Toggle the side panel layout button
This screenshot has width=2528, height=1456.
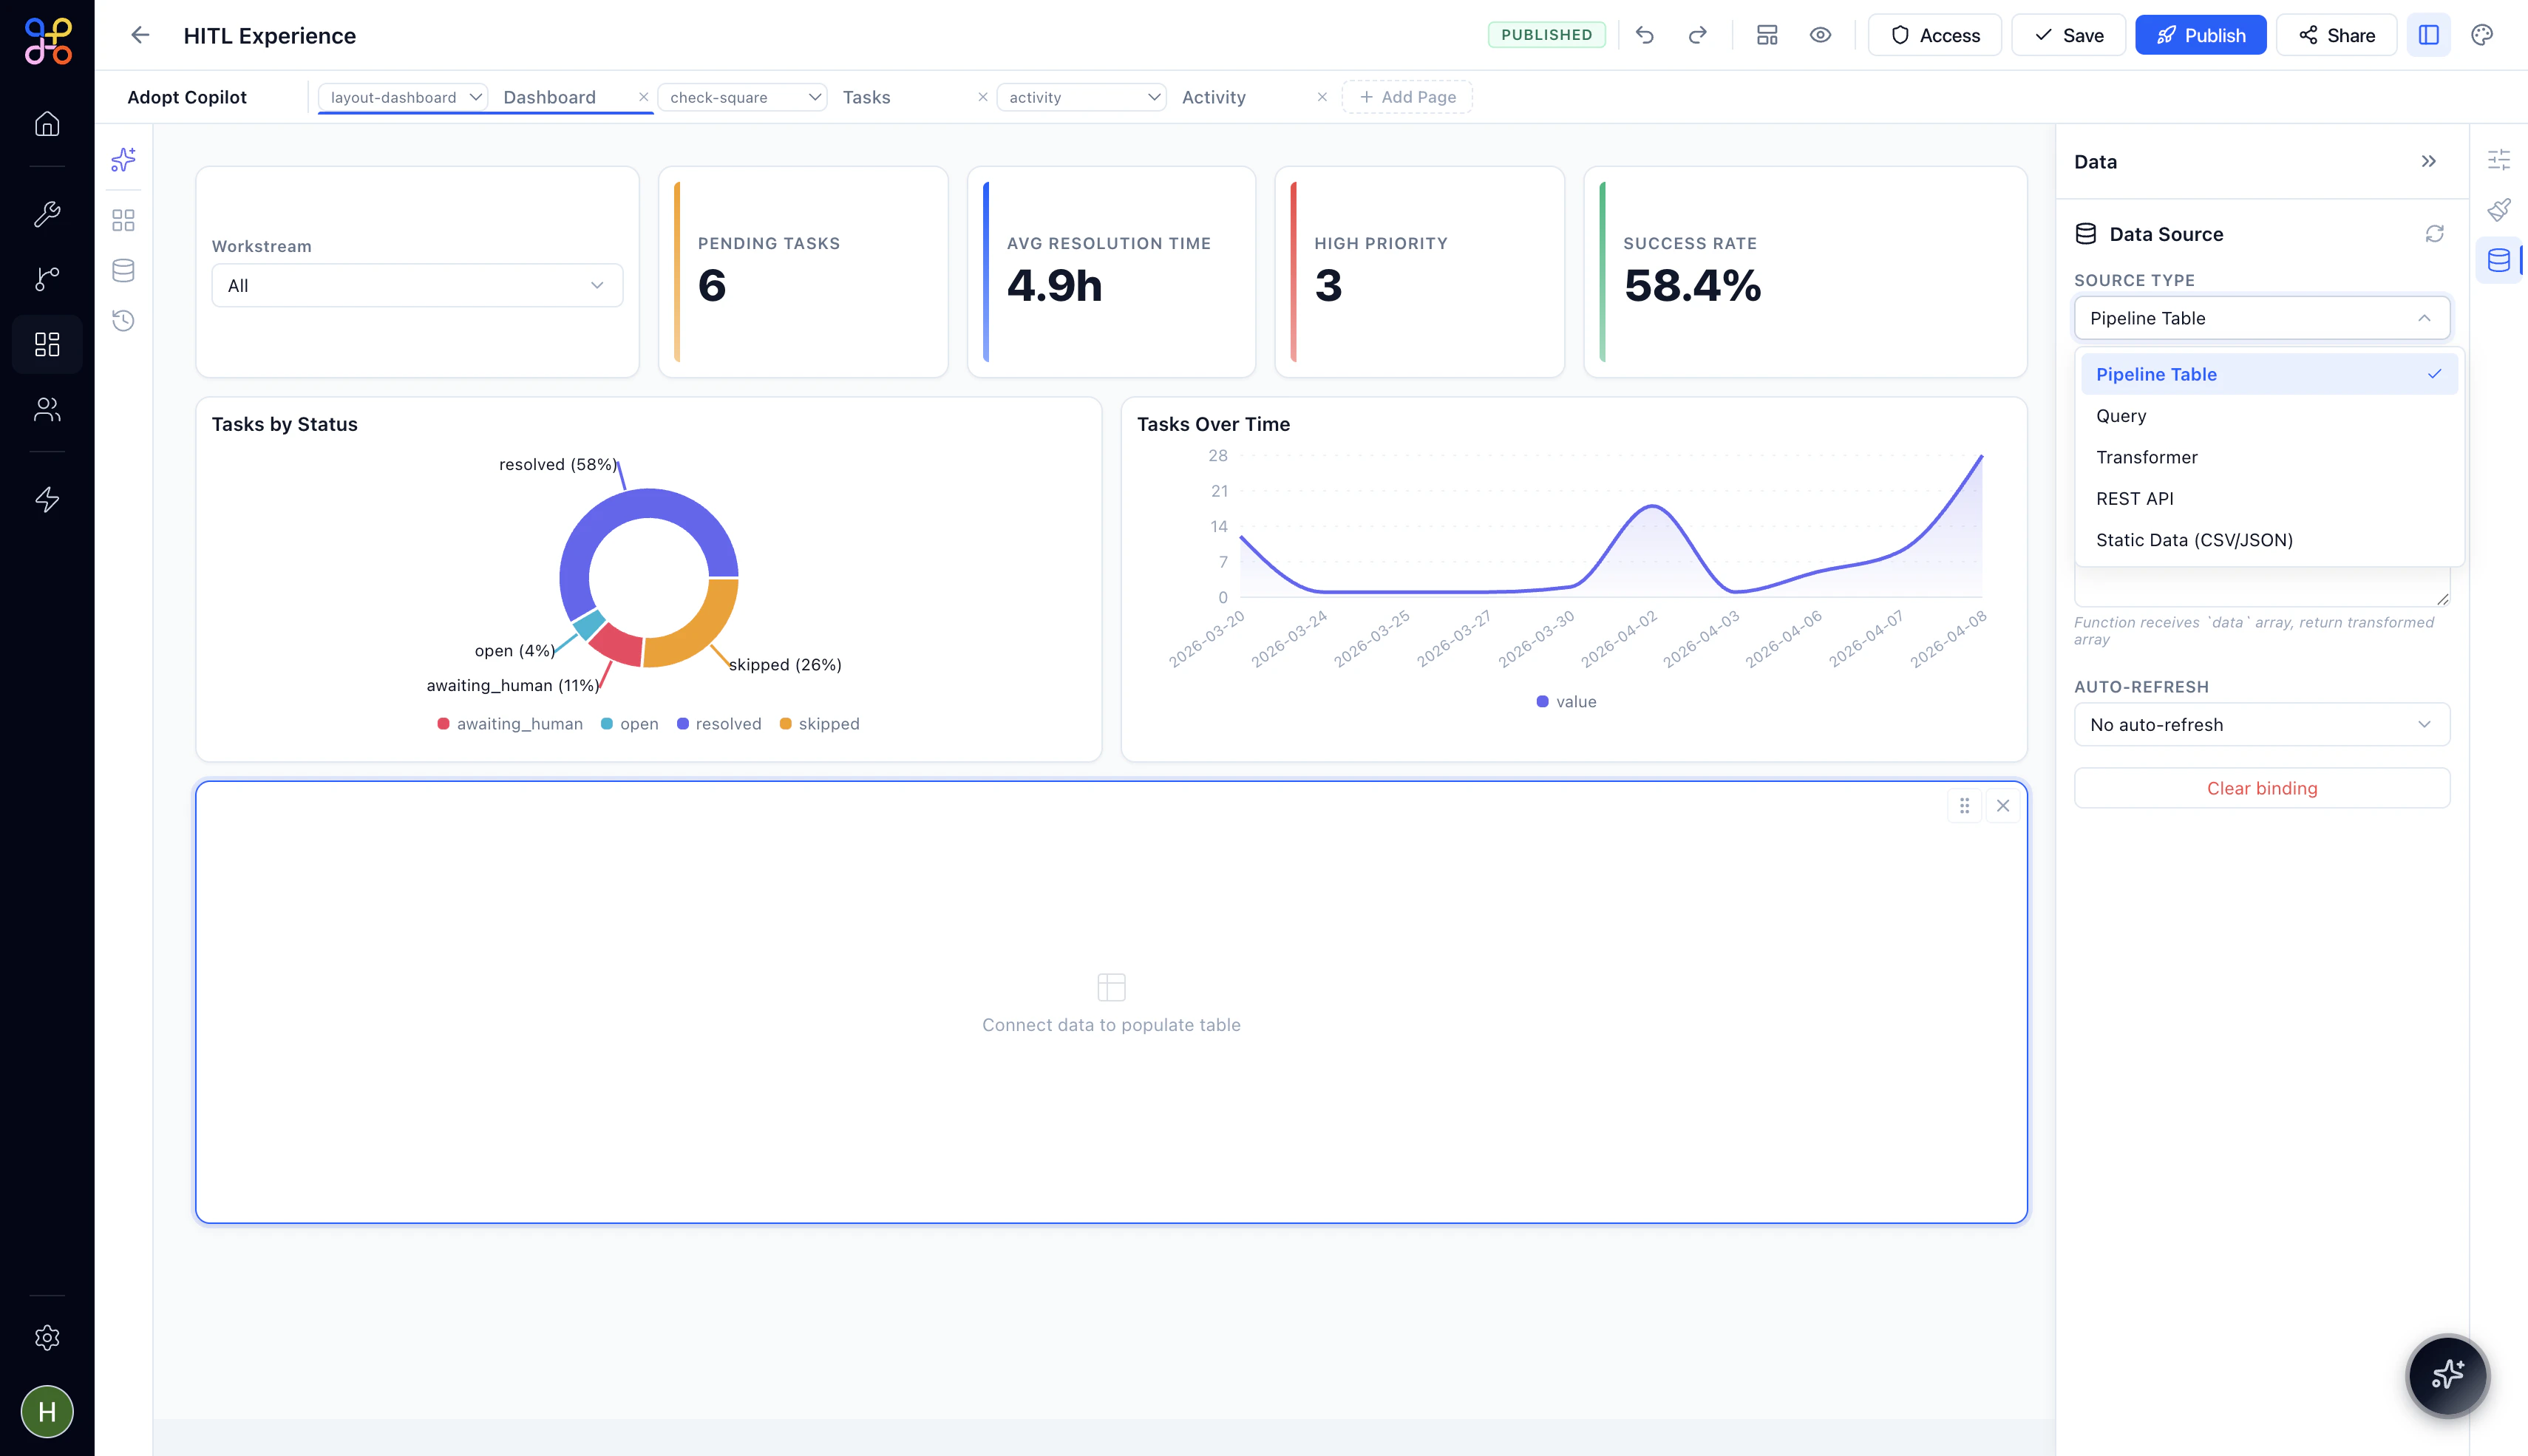tap(2428, 35)
